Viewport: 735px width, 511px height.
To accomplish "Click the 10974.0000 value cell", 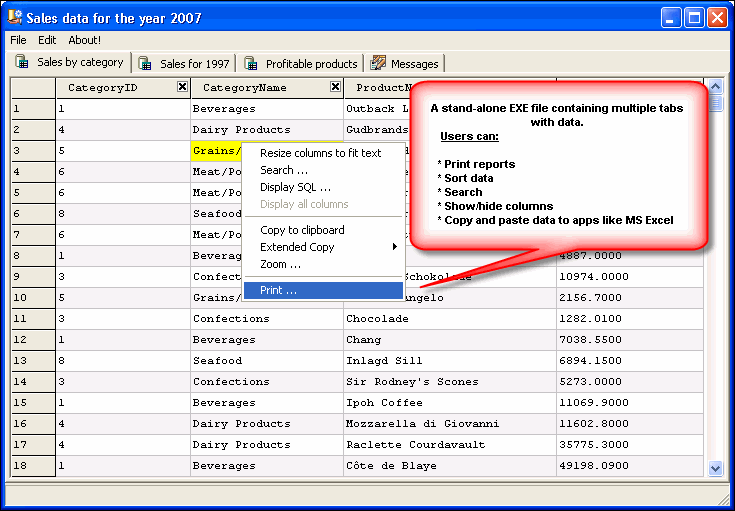I will point(630,277).
